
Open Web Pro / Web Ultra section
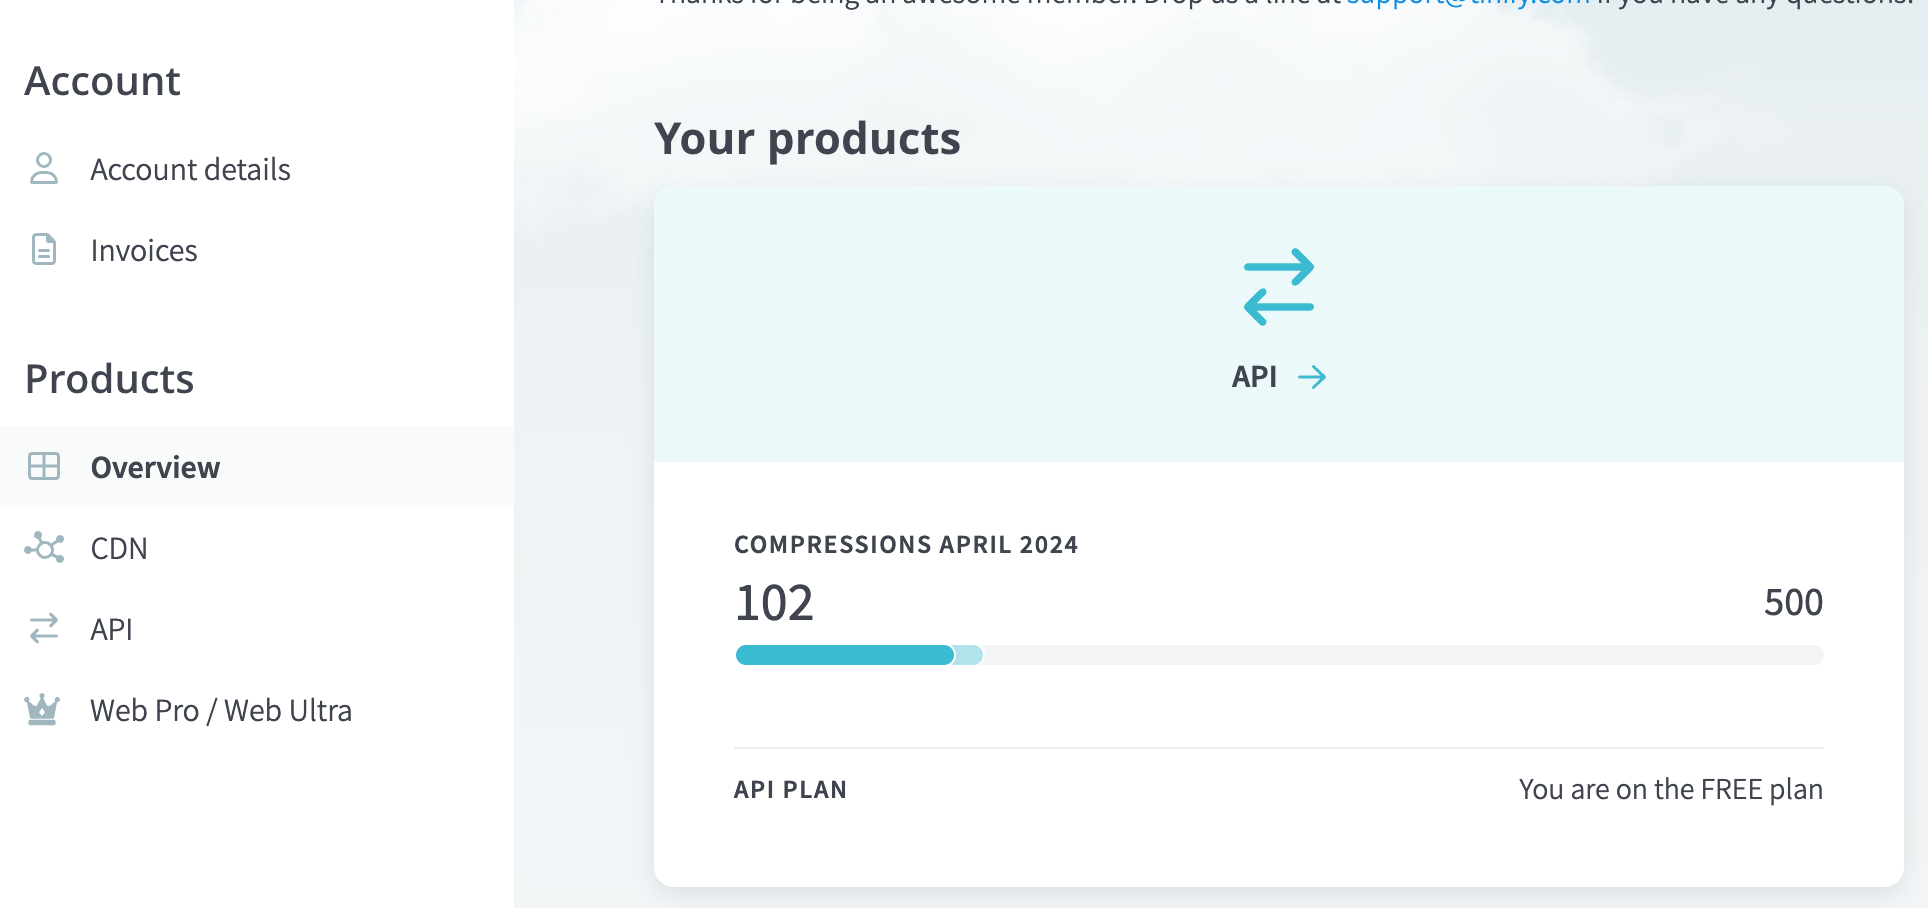tap(221, 711)
